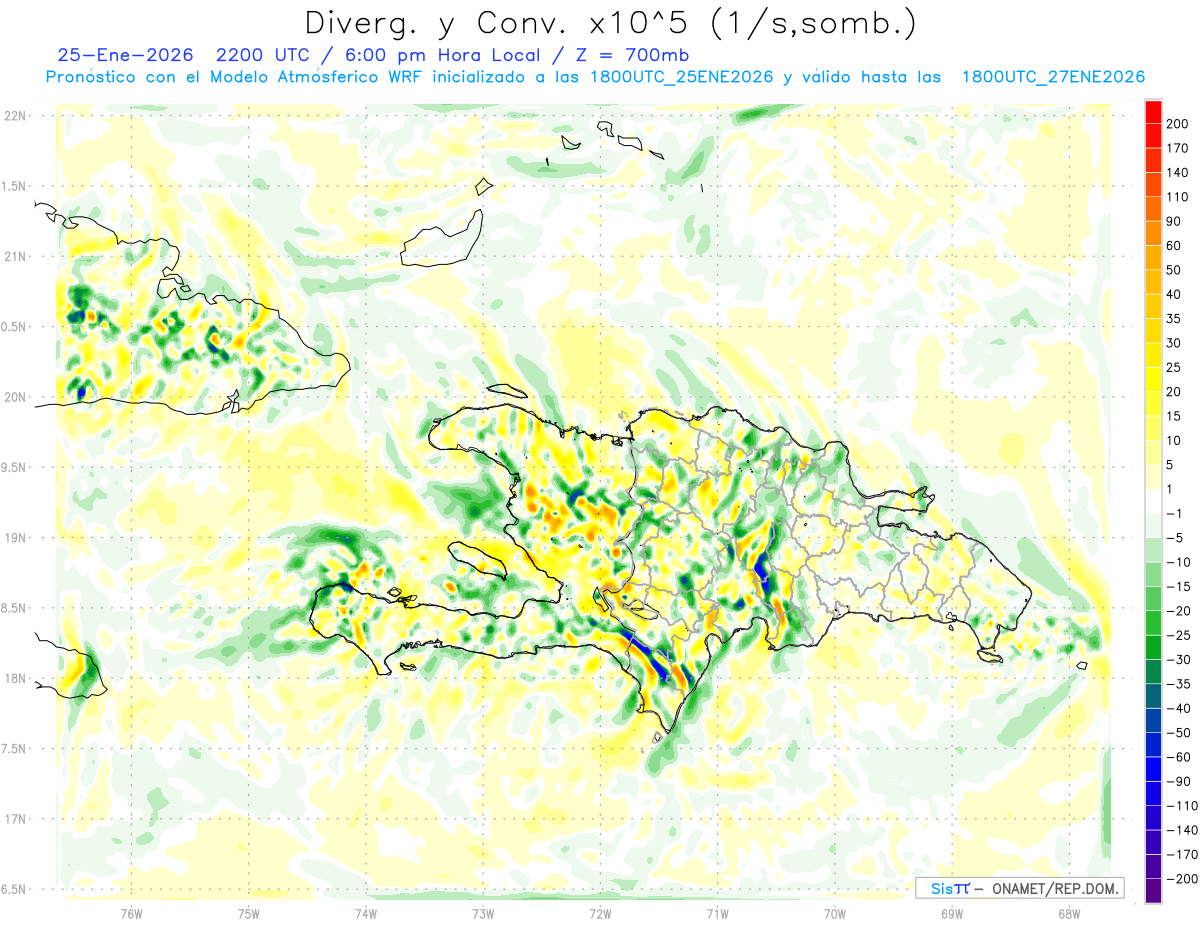
Task: Click the '22N' latitude label
Action: click(15, 115)
